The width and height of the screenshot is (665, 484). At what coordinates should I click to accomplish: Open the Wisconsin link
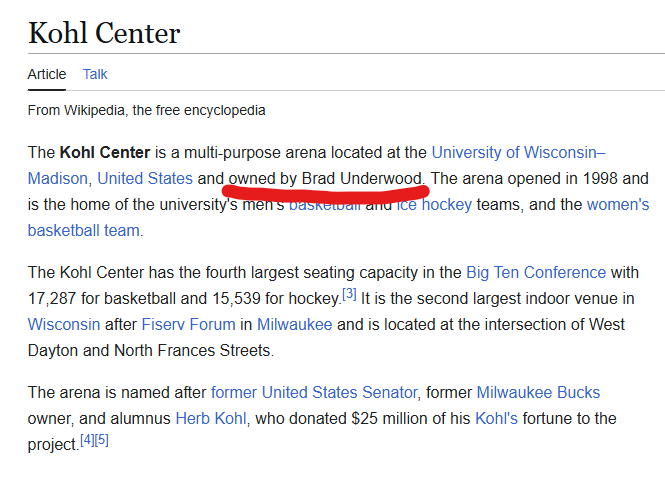click(64, 324)
